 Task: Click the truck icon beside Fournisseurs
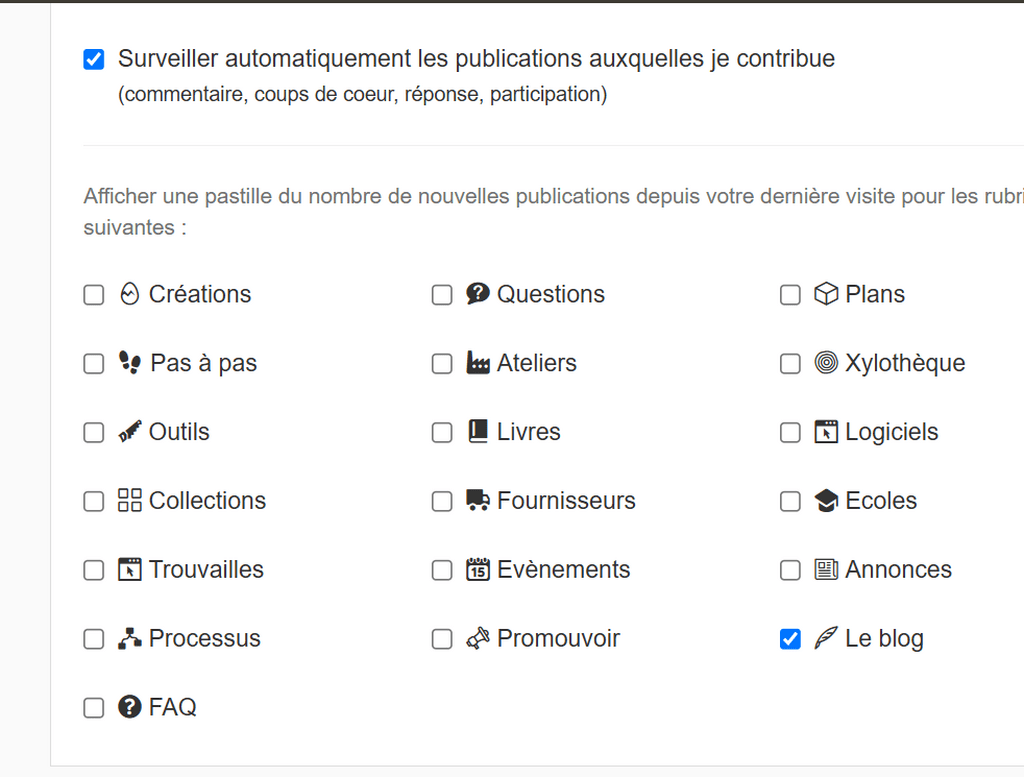point(477,500)
